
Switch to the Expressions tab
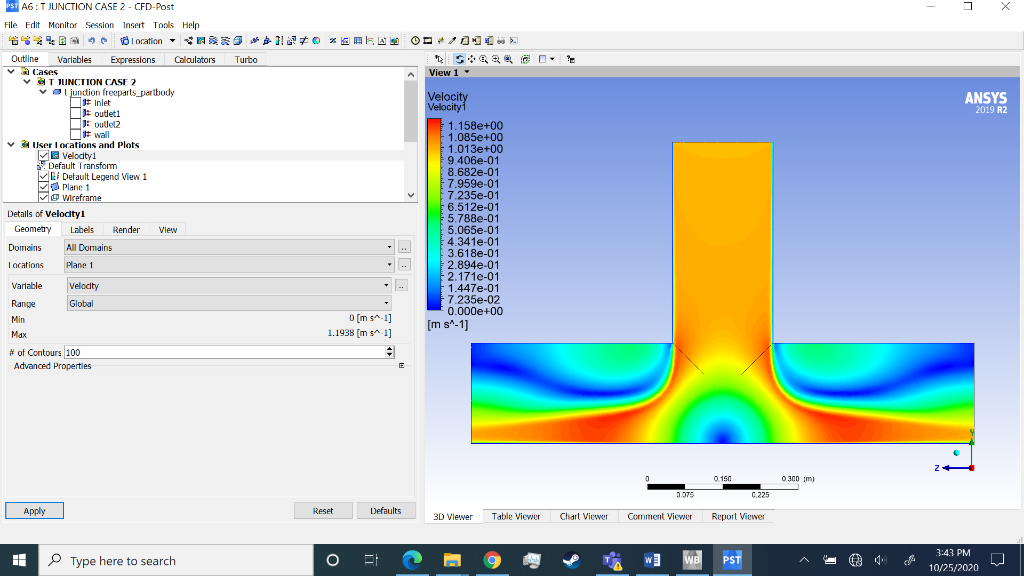(132, 60)
